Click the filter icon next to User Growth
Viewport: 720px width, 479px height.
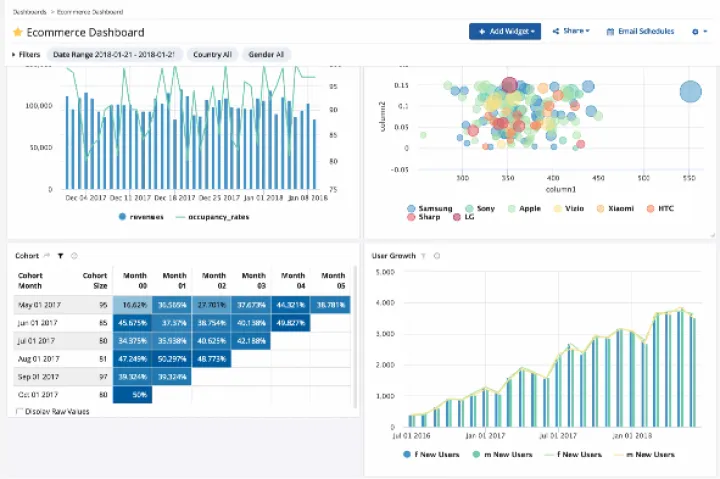(x=423, y=256)
